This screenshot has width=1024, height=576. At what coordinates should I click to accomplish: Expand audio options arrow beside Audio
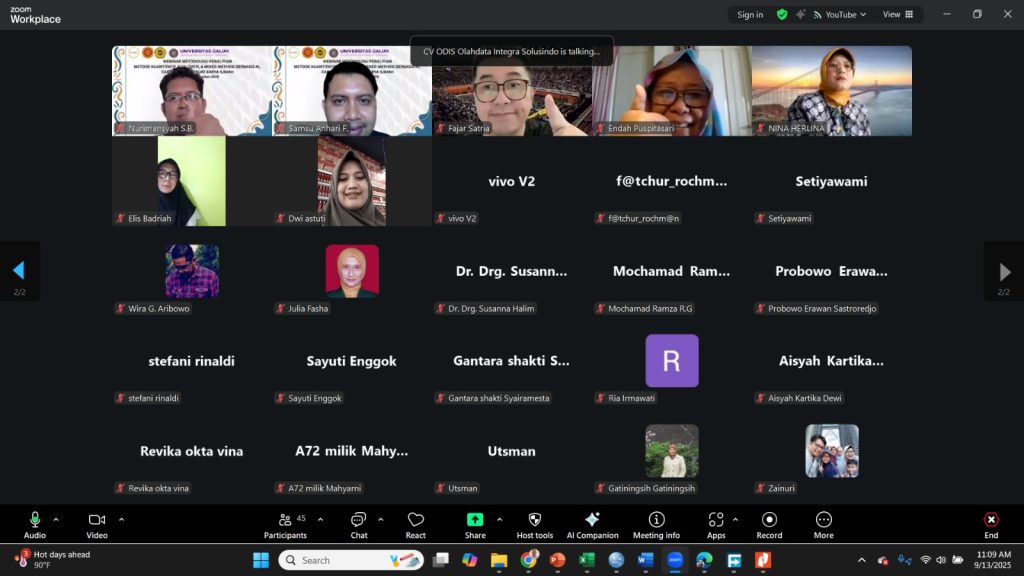(x=56, y=519)
